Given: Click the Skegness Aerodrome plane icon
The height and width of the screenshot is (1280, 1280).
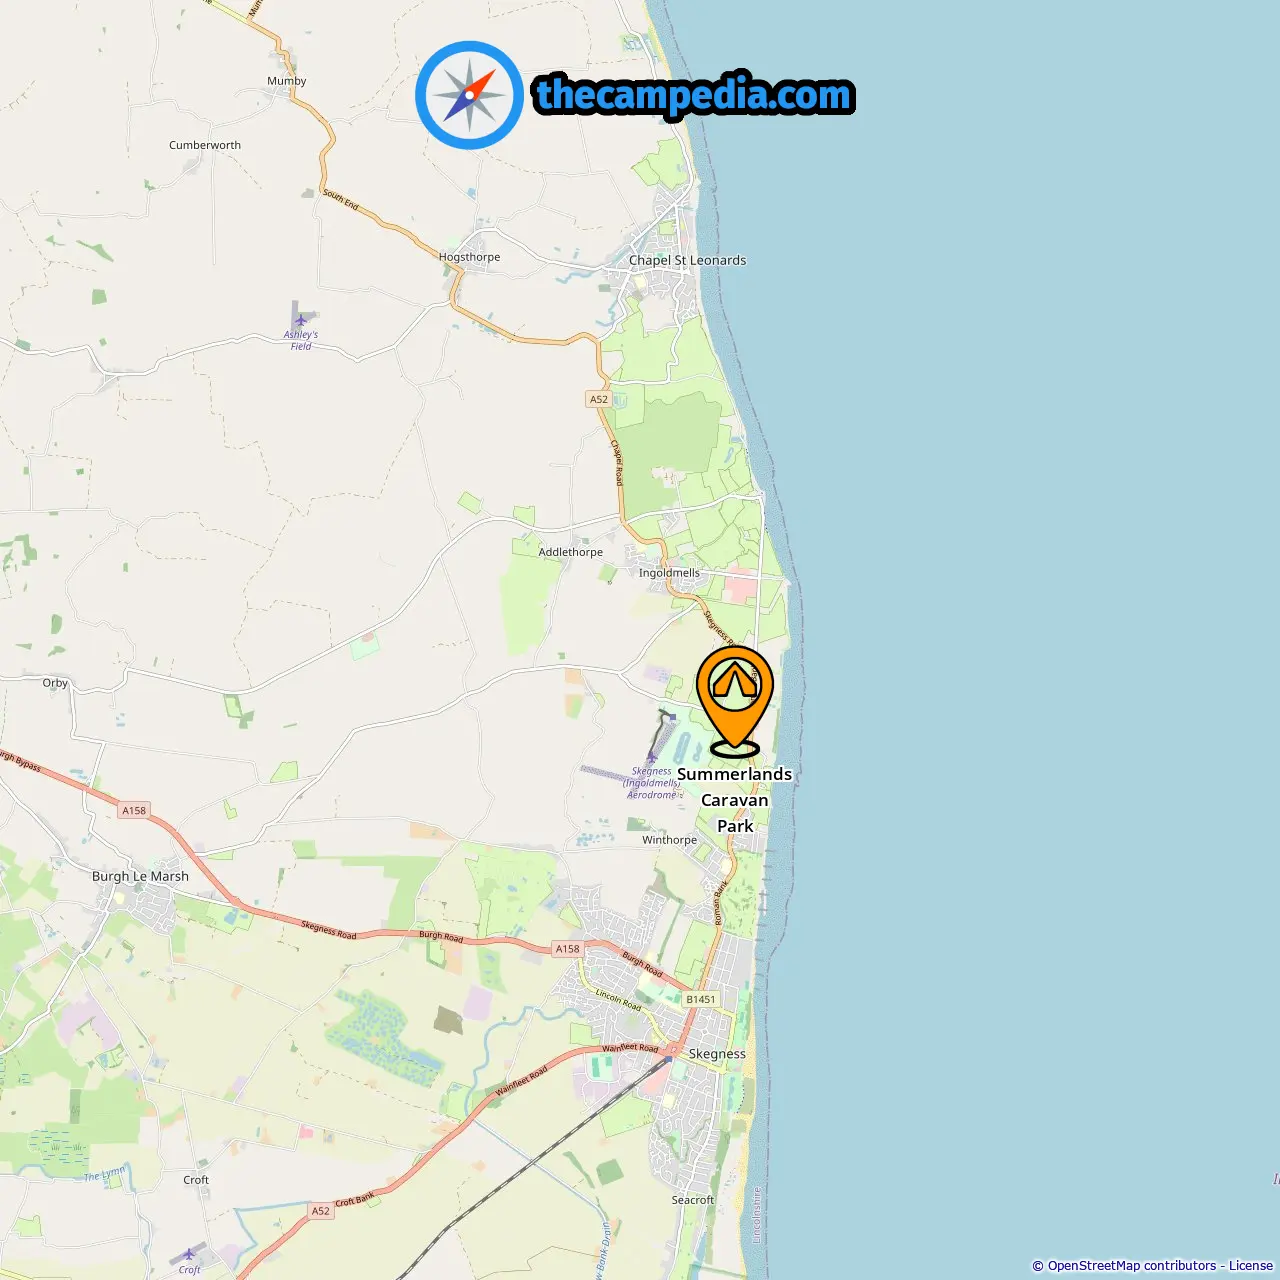Looking at the screenshot, I should [652, 757].
